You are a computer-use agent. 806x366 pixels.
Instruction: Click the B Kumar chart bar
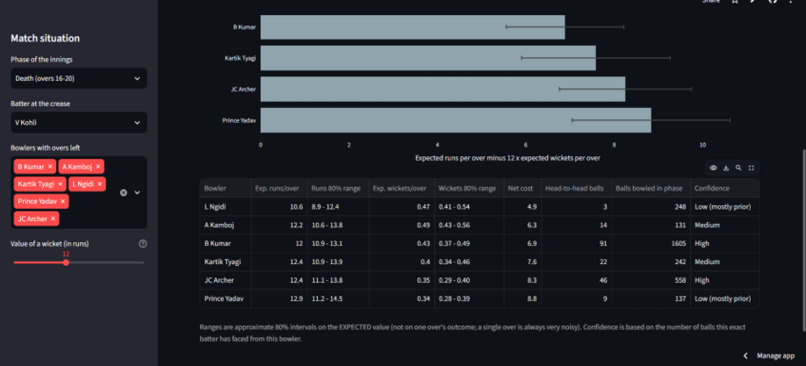point(412,27)
